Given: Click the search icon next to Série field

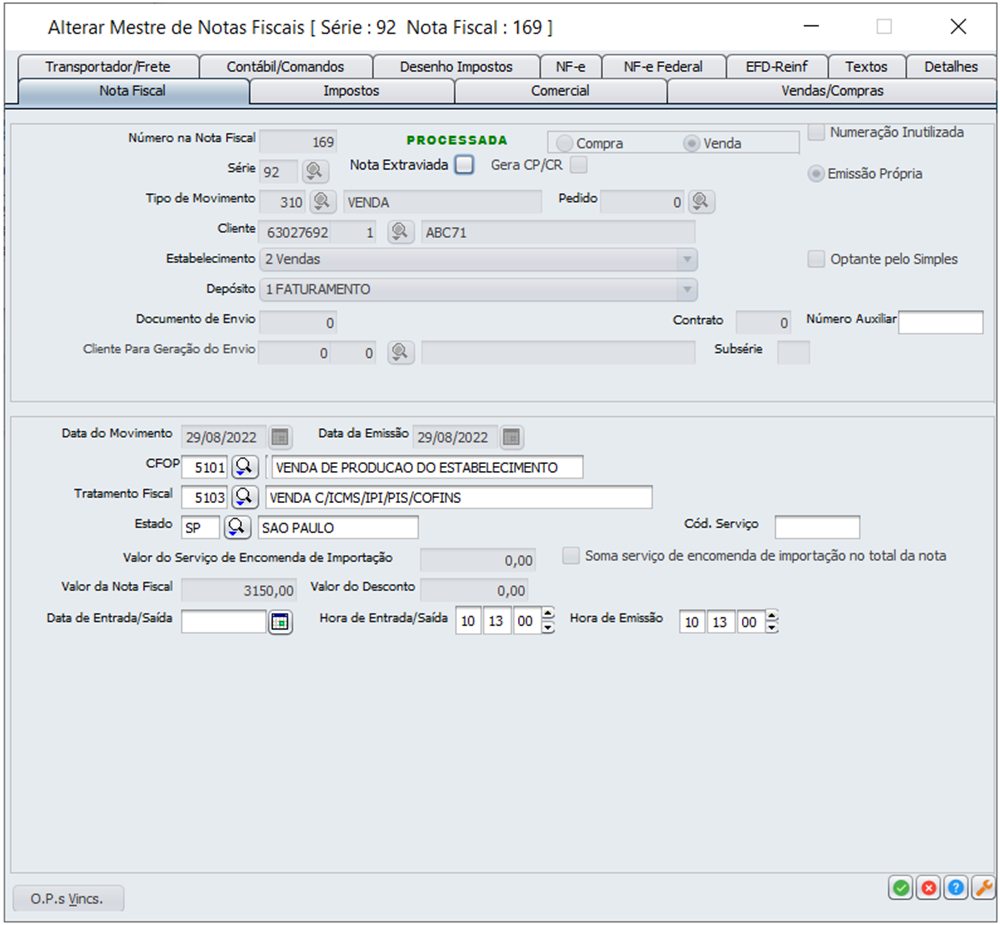Looking at the screenshot, I should click(x=314, y=171).
